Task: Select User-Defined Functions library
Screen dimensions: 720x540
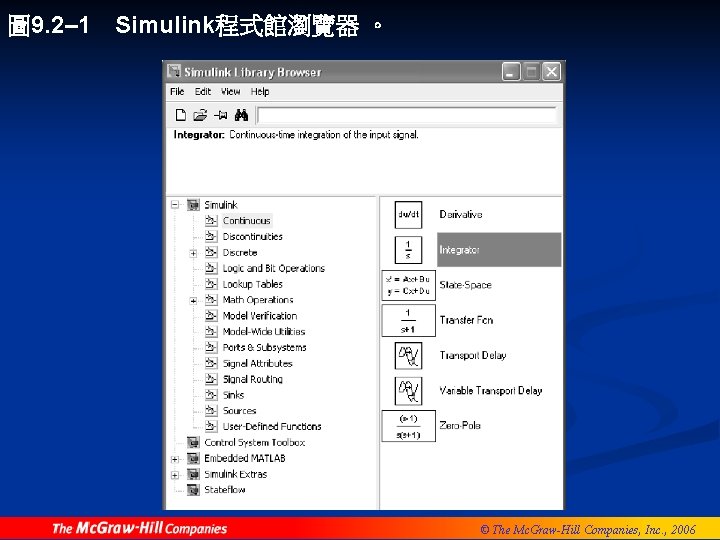Action: (272, 427)
